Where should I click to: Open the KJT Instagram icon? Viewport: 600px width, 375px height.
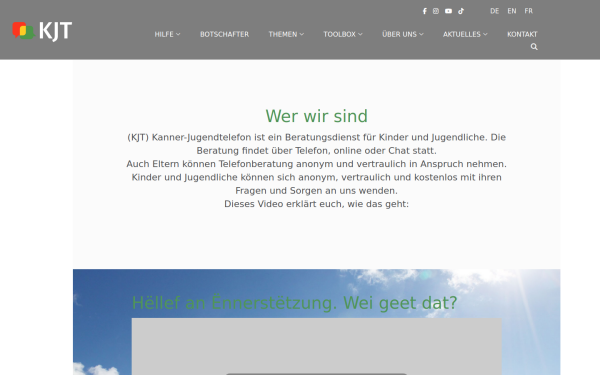point(436,11)
